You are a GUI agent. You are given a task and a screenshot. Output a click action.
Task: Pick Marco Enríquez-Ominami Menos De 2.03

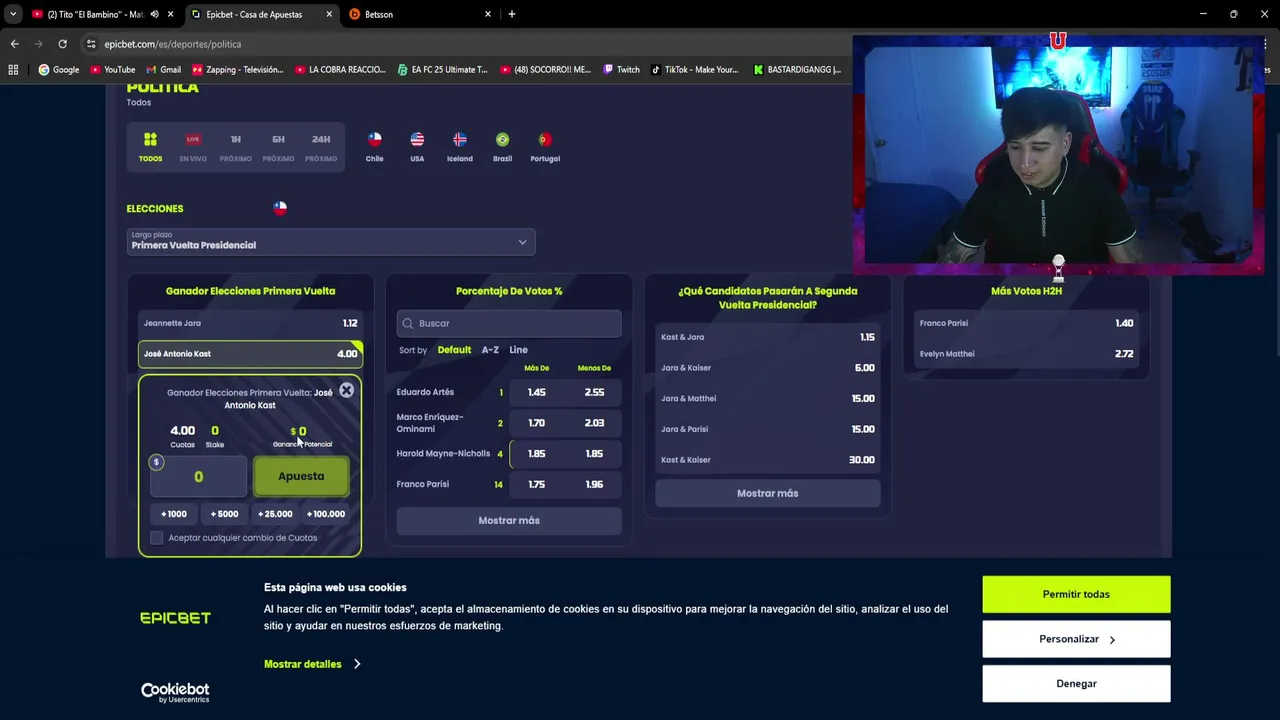pos(594,423)
